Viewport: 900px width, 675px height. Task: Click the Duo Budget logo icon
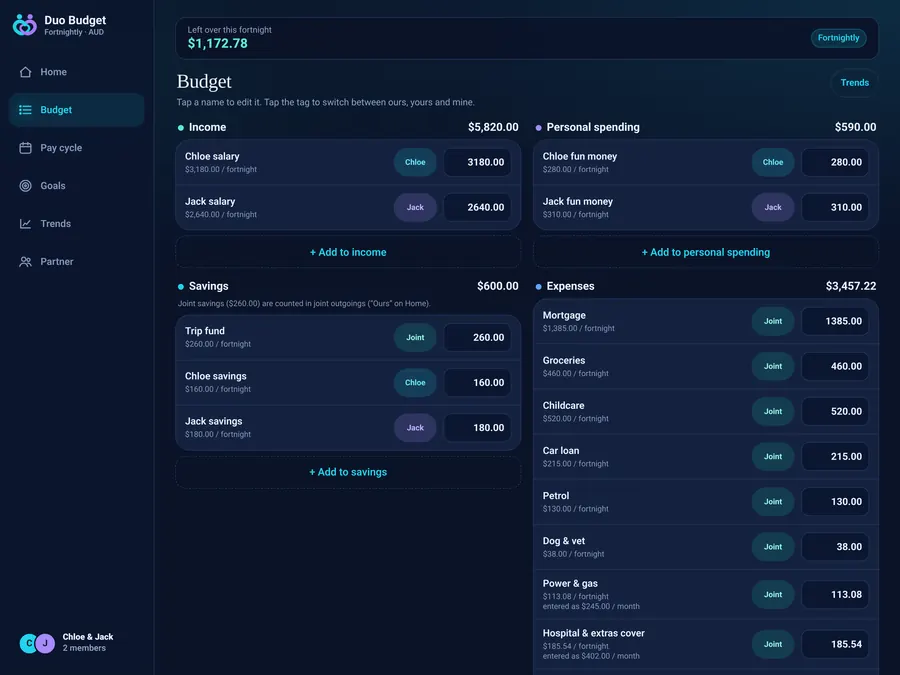click(x=25, y=25)
